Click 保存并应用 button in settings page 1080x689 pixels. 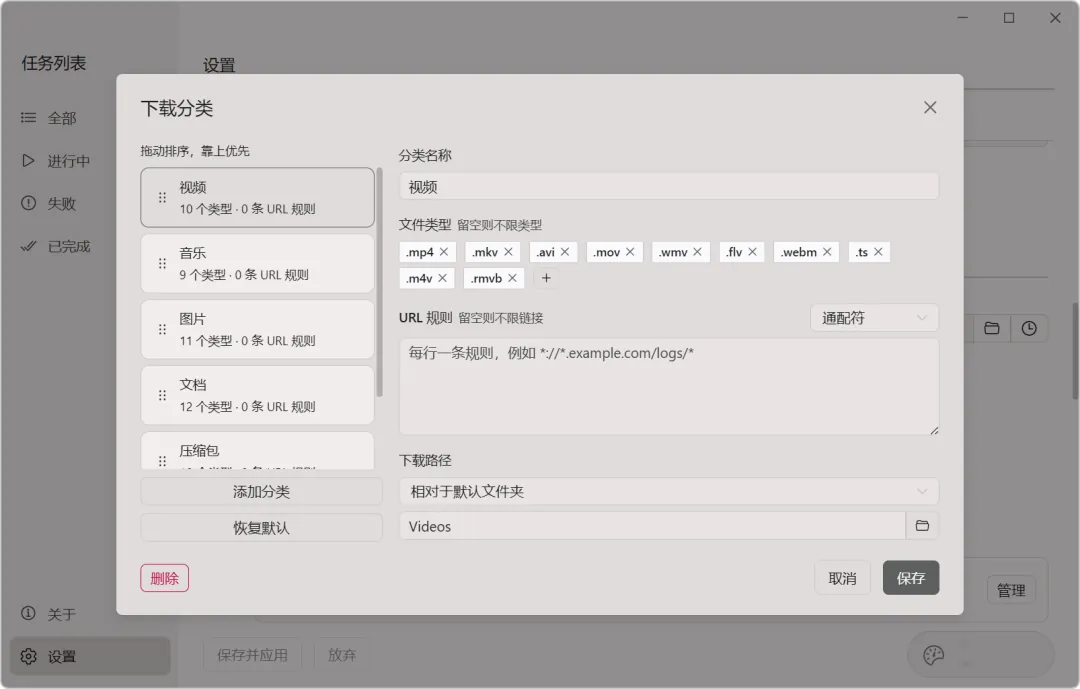click(x=252, y=655)
